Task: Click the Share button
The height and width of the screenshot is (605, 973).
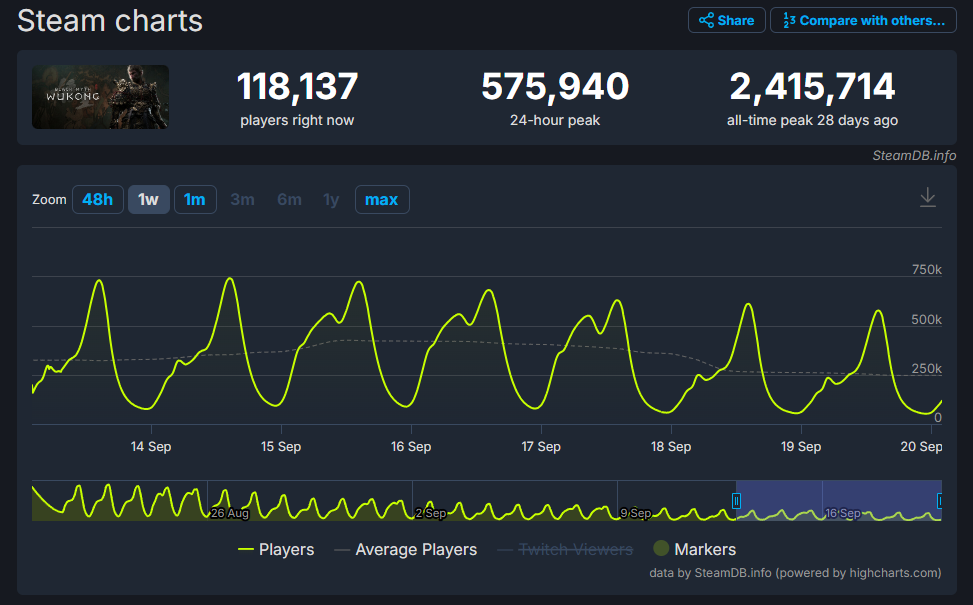Action: (x=727, y=20)
